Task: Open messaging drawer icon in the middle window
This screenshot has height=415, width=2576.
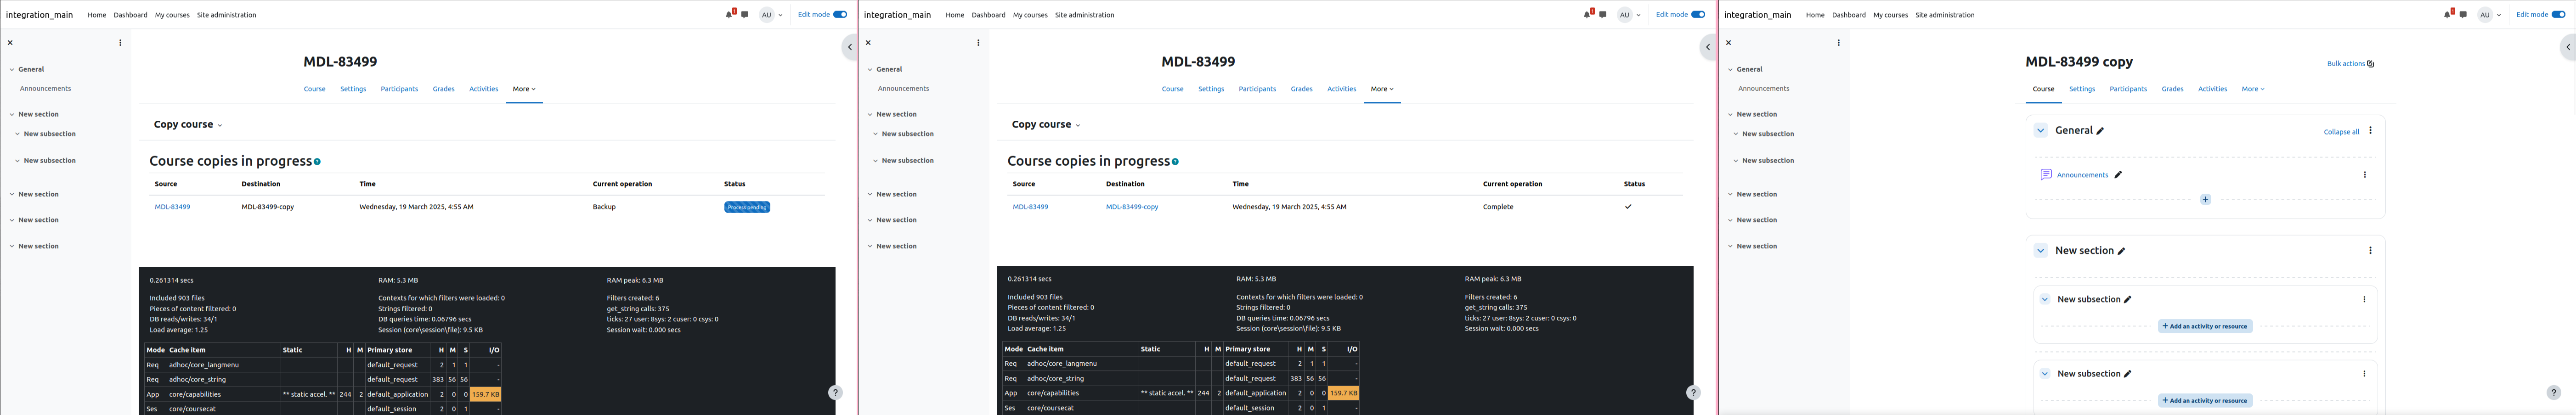Action: pyautogui.click(x=1603, y=15)
